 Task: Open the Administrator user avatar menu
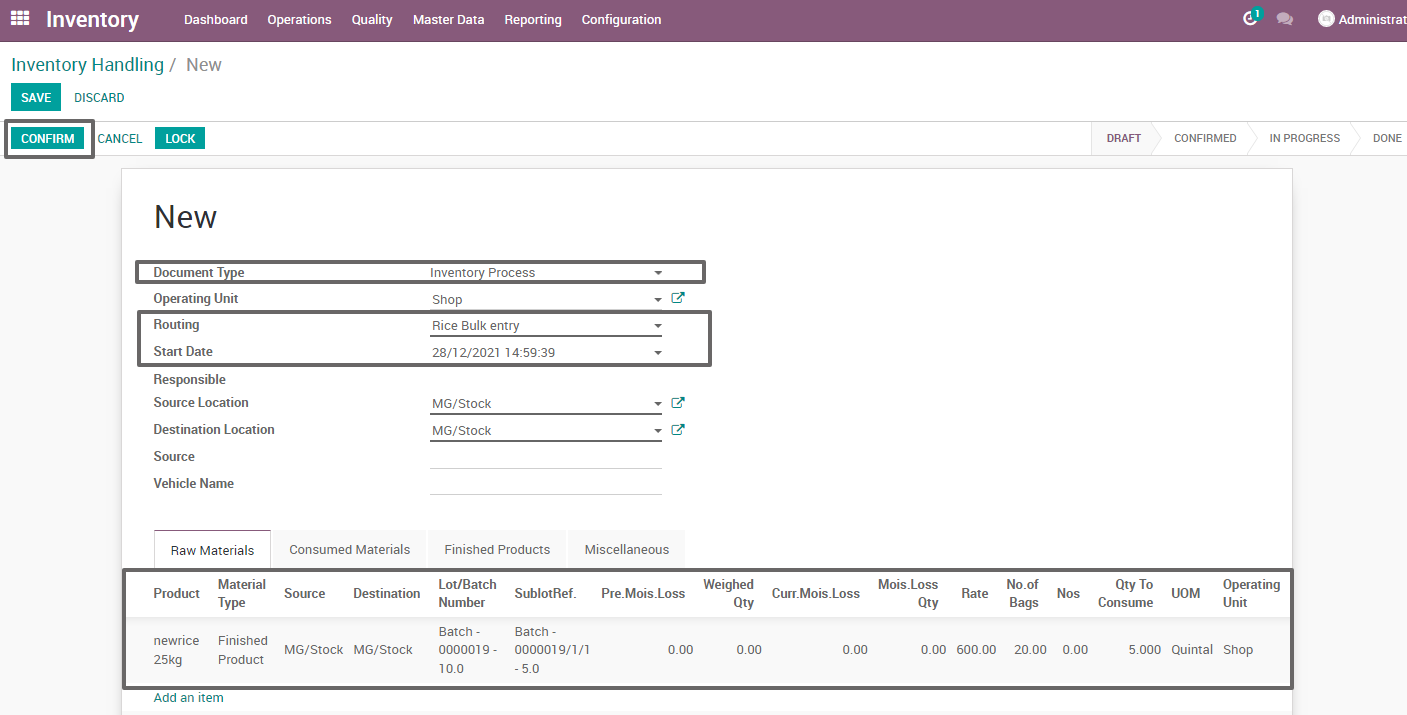1327,18
